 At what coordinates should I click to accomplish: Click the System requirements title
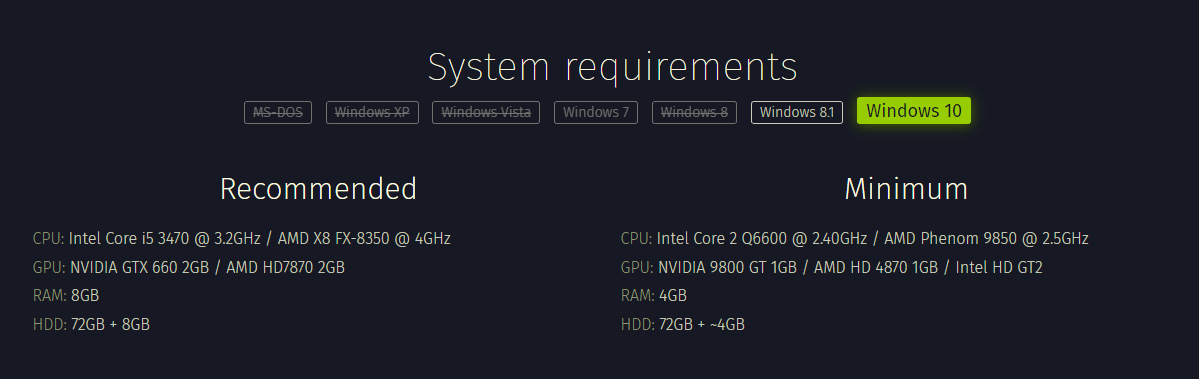pos(612,67)
